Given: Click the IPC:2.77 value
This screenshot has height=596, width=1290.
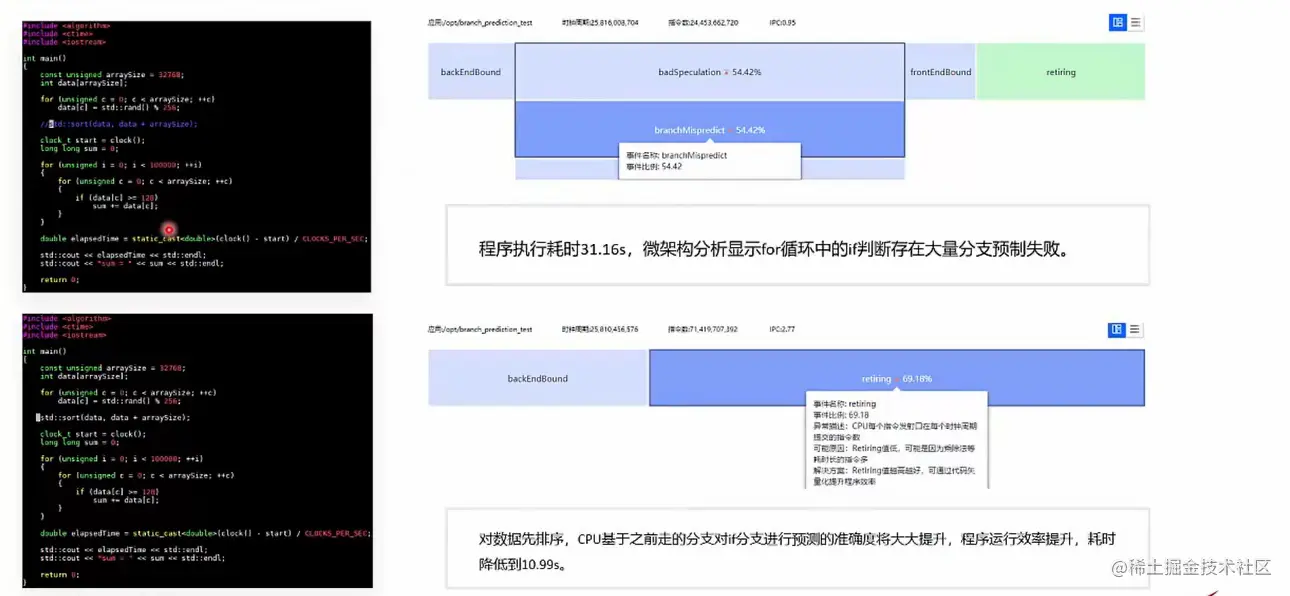Looking at the screenshot, I should 783,329.
